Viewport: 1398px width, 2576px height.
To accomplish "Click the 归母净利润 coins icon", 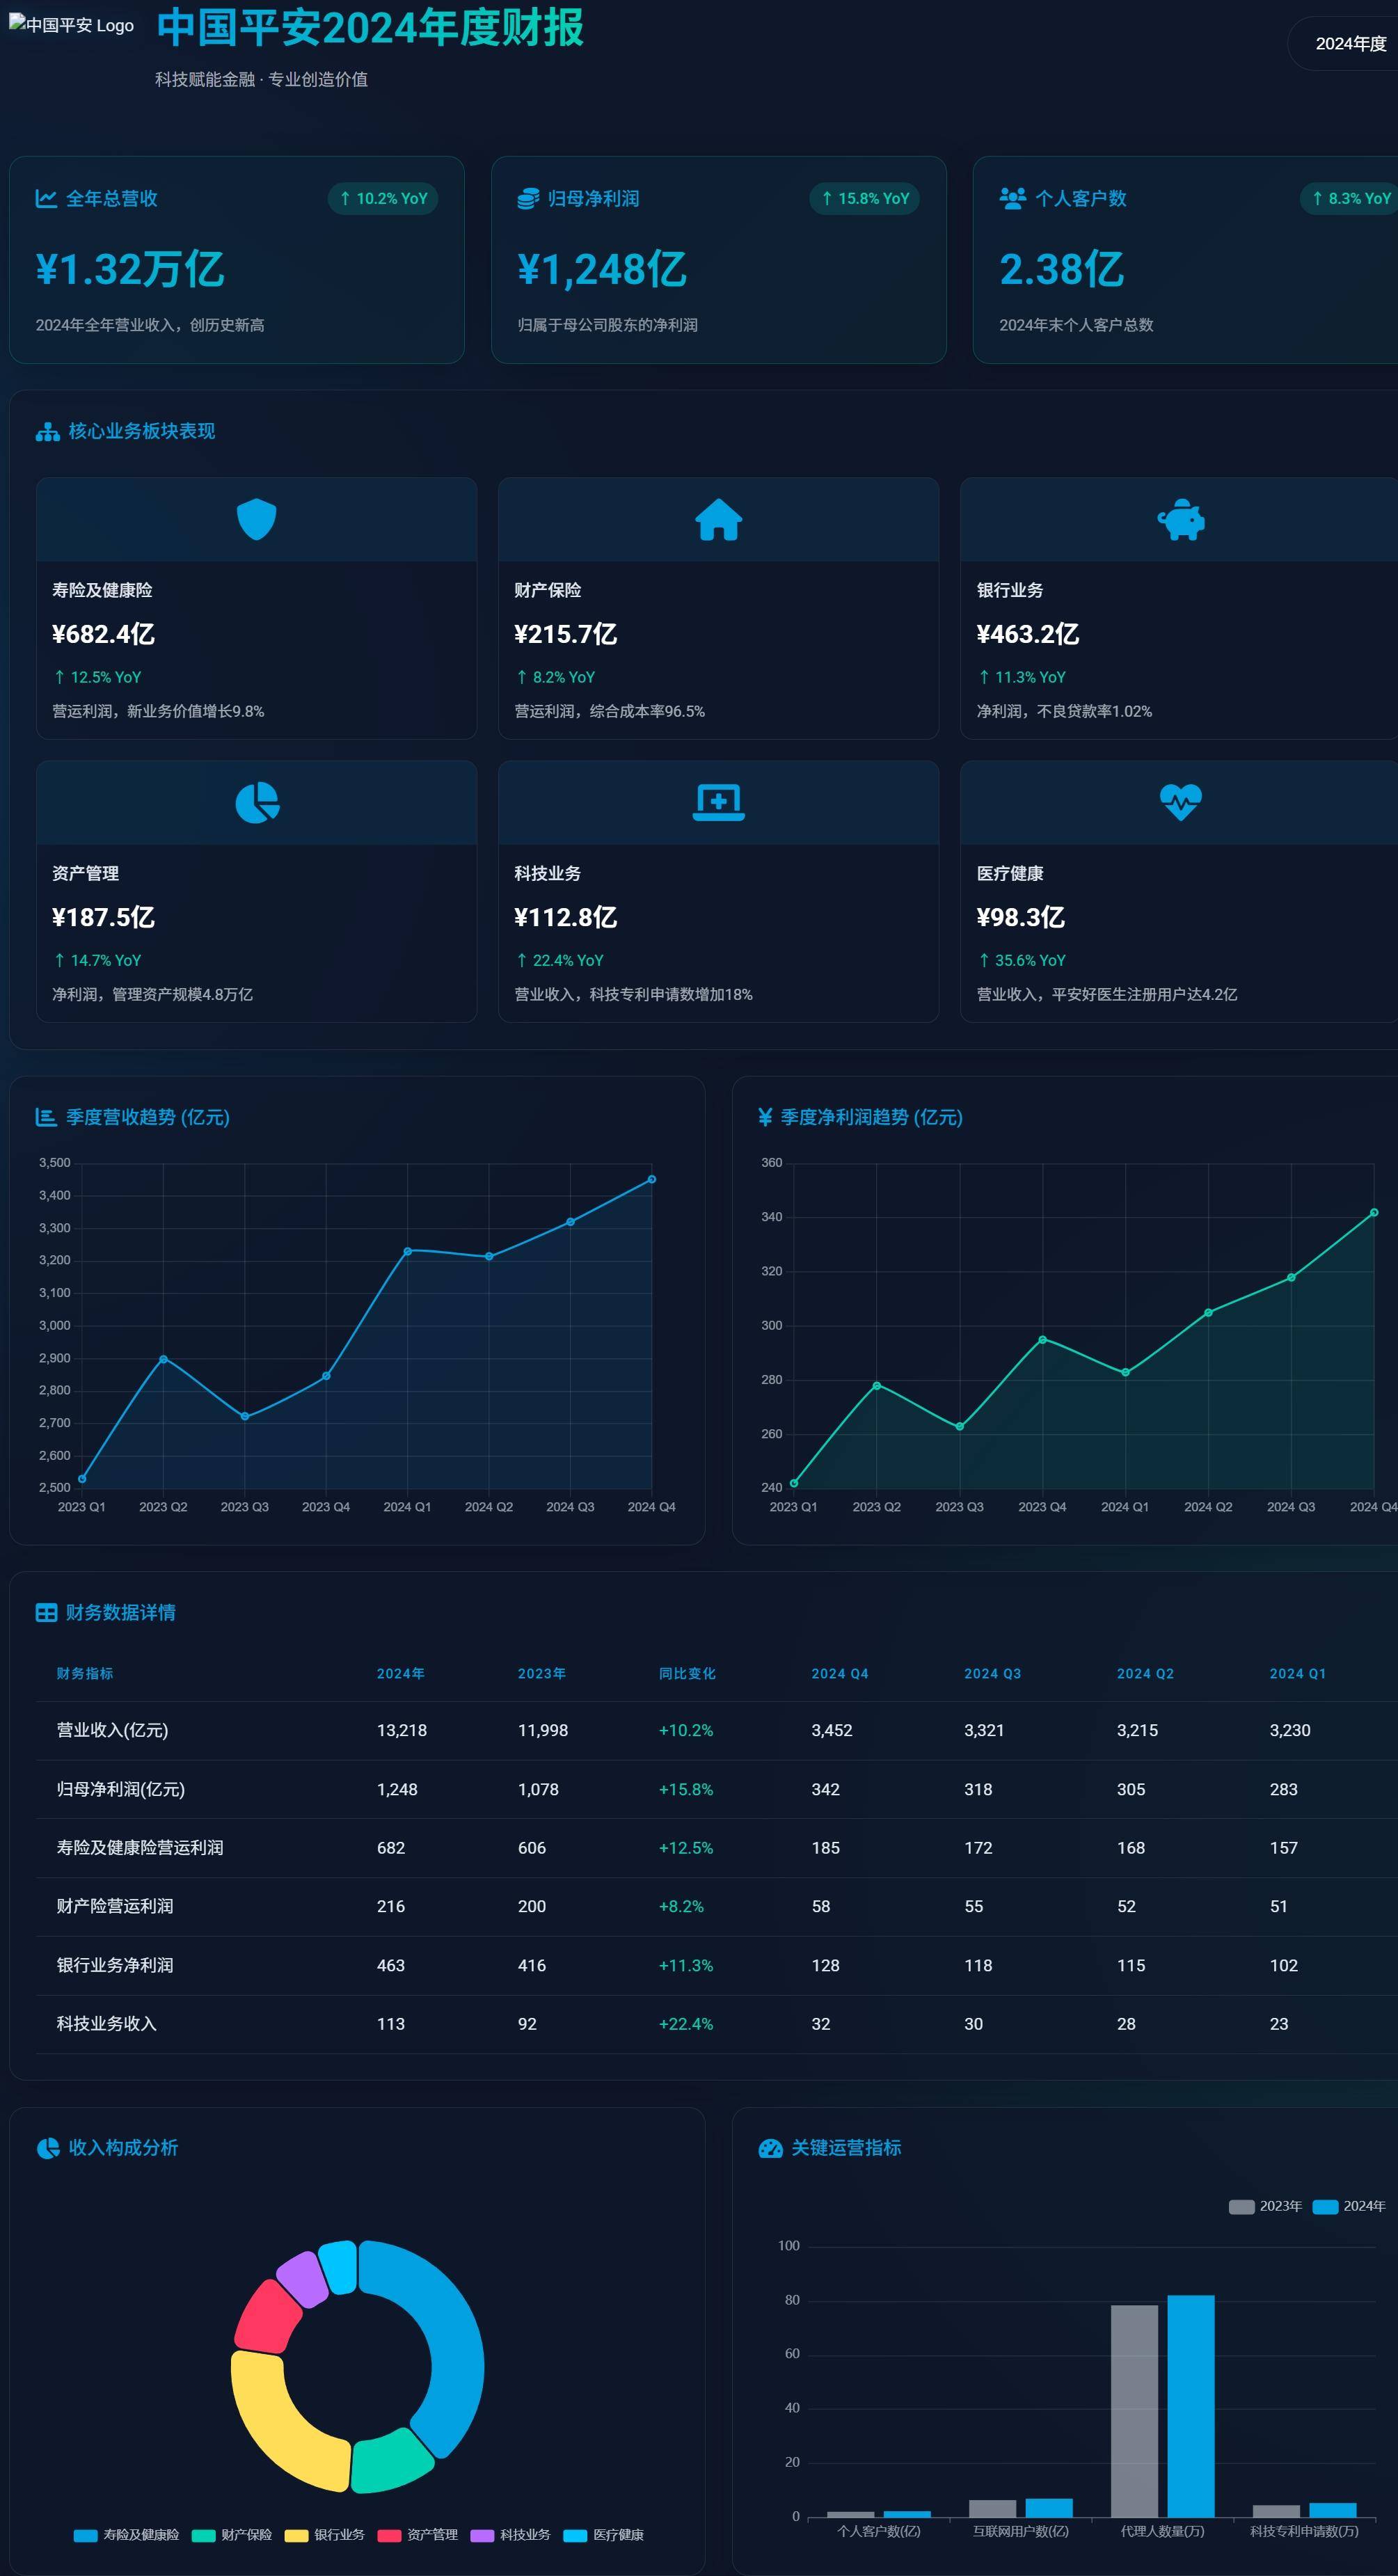I will [x=528, y=198].
